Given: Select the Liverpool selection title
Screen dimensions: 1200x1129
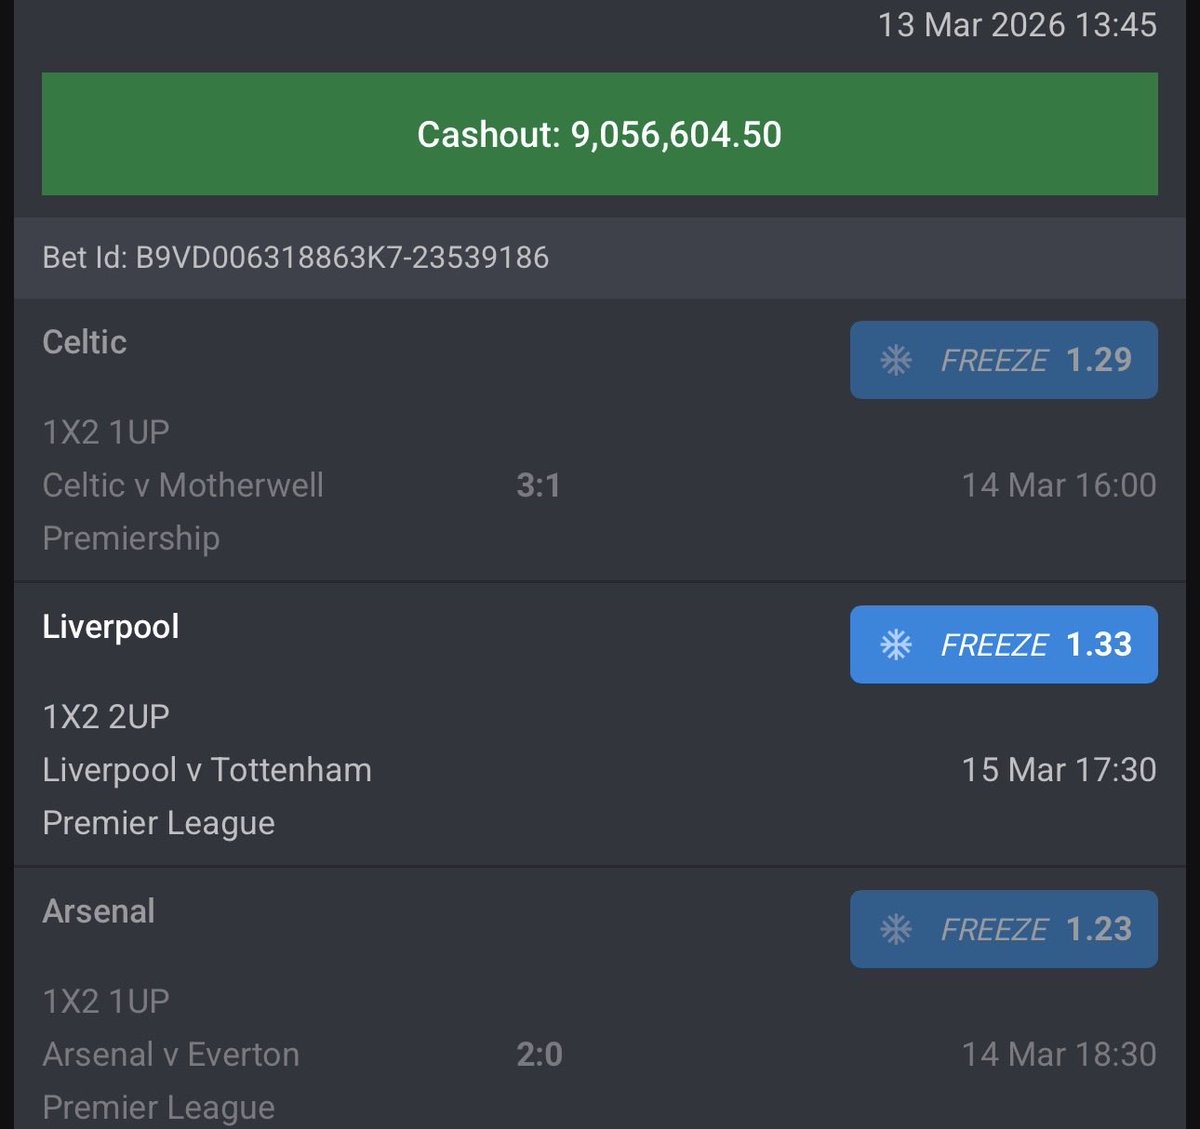Looking at the screenshot, I should (111, 627).
